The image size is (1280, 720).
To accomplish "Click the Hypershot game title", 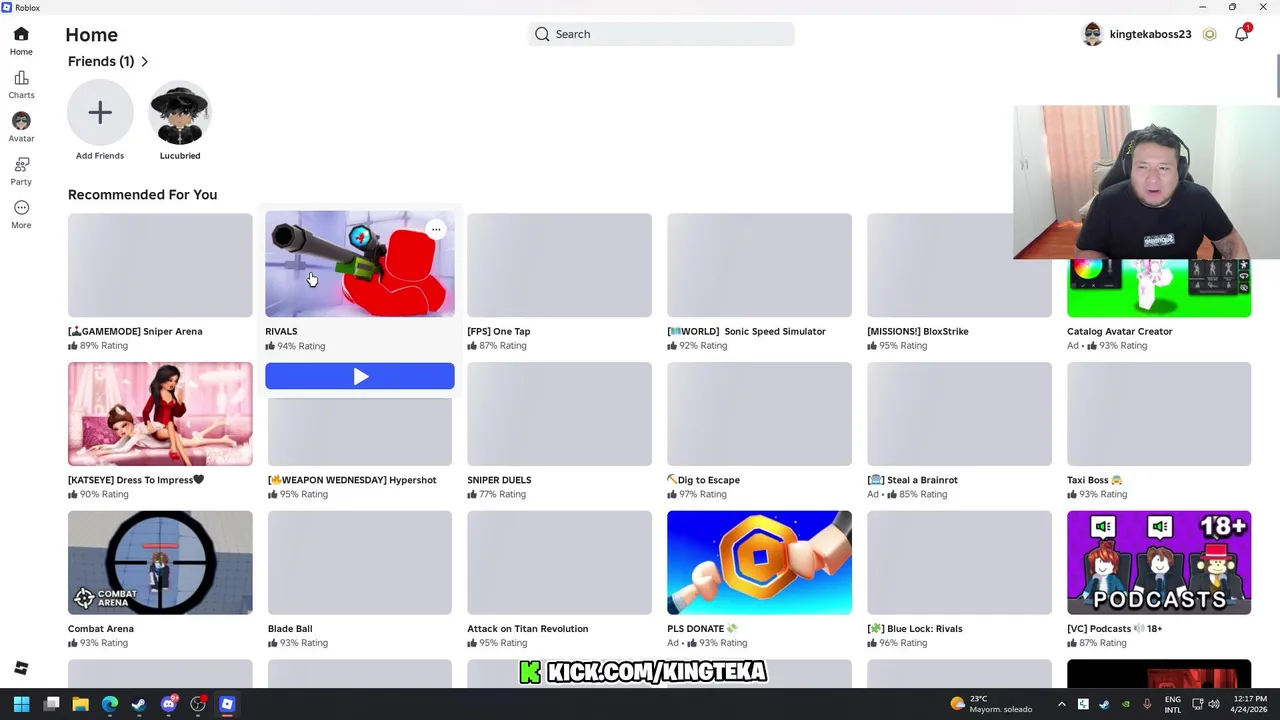I will (x=352, y=480).
